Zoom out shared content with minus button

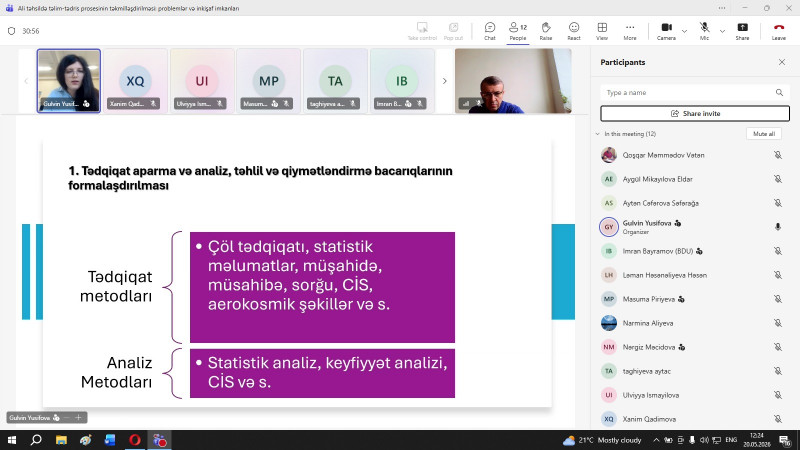point(67,417)
